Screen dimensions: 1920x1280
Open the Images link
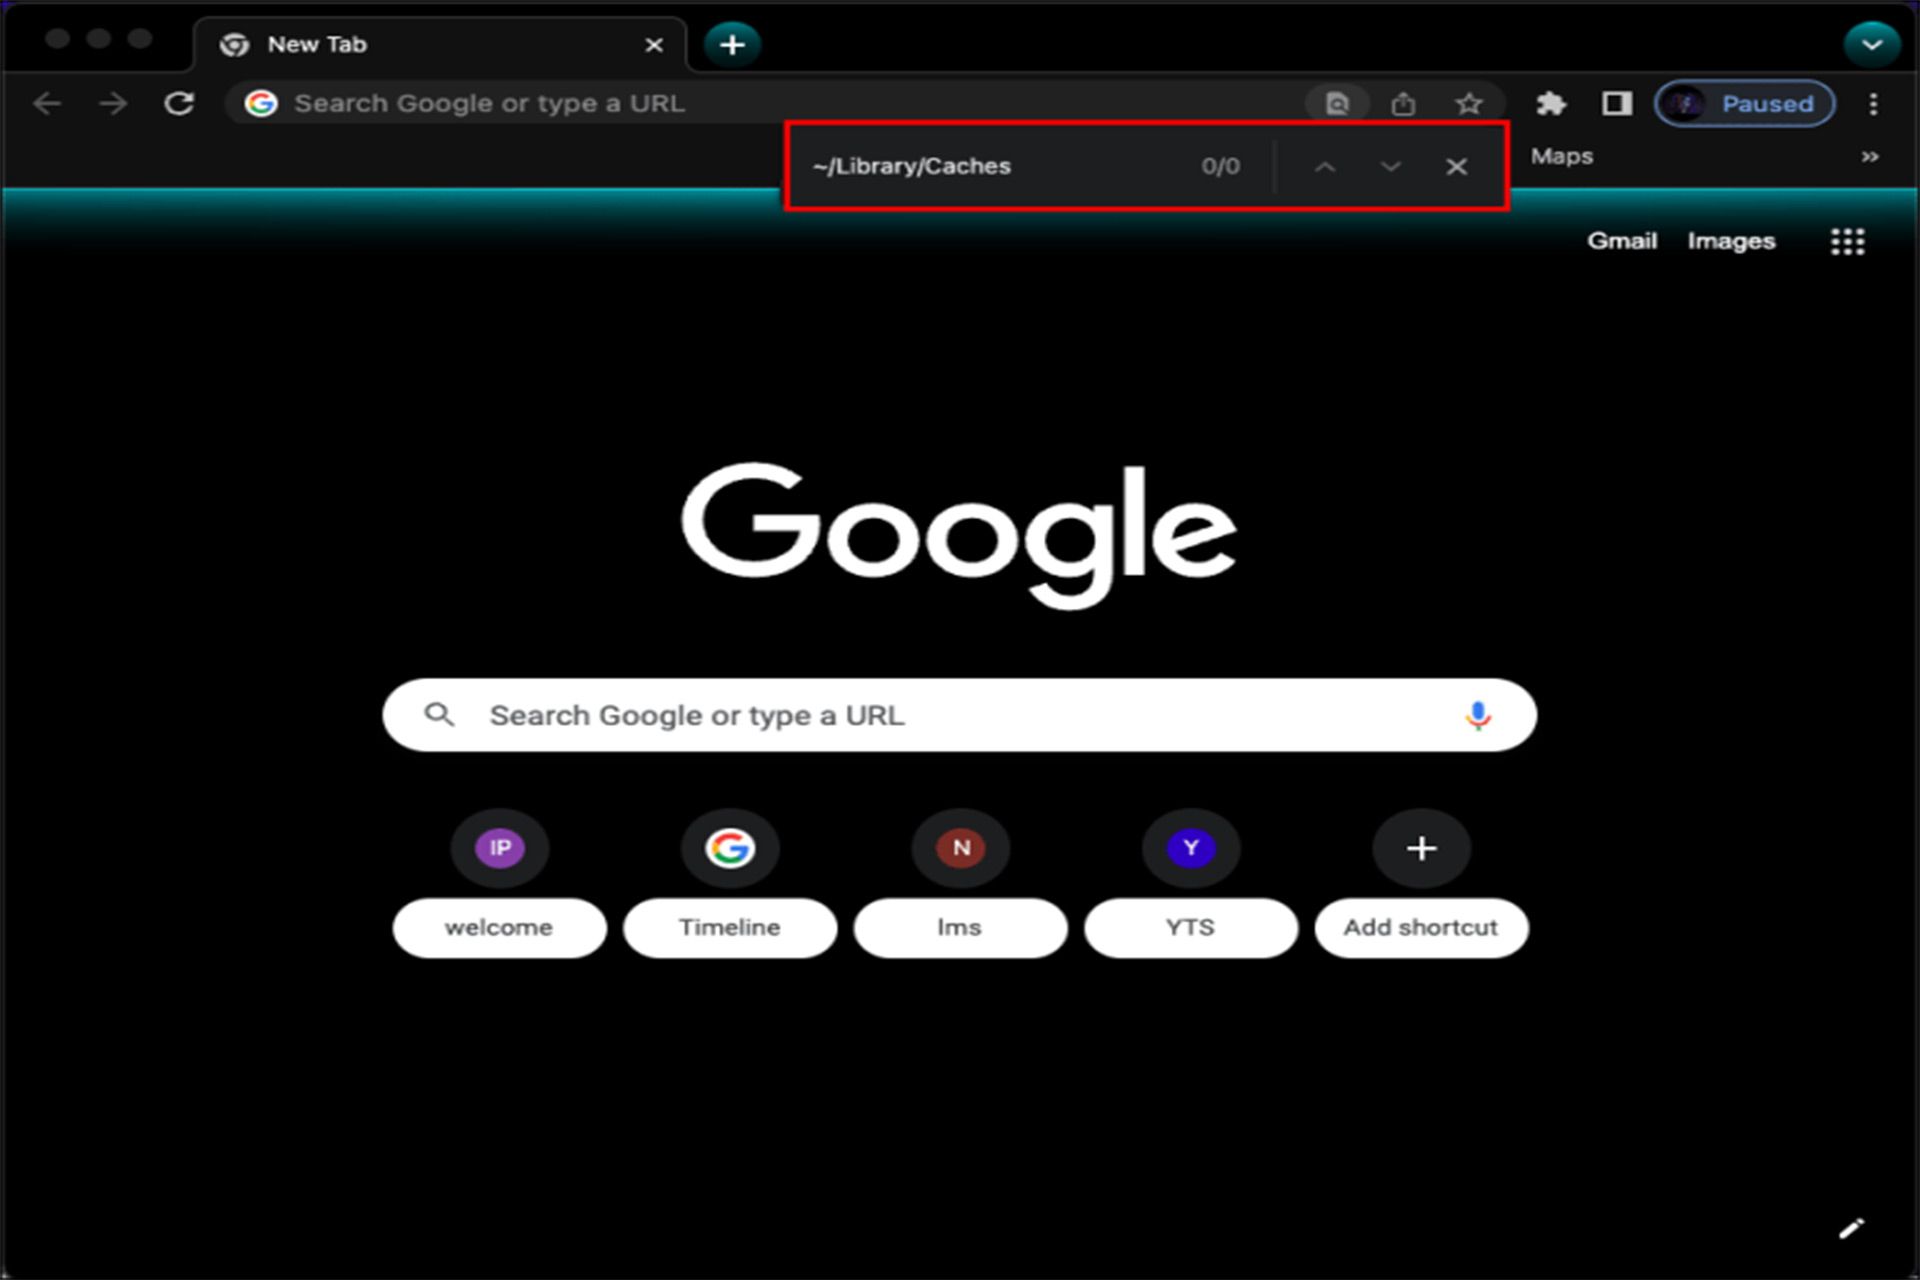pyautogui.click(x=1731, y=241)
